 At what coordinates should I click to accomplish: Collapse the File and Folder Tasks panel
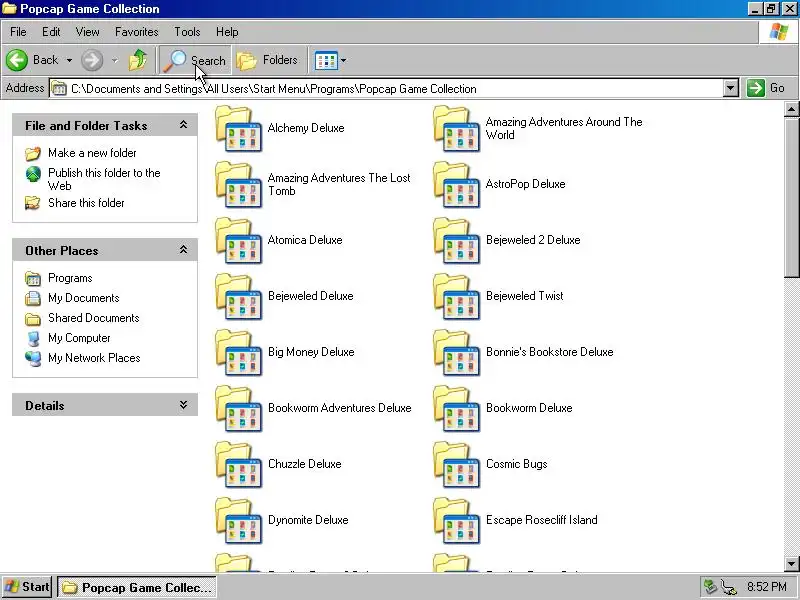(183, 125)
